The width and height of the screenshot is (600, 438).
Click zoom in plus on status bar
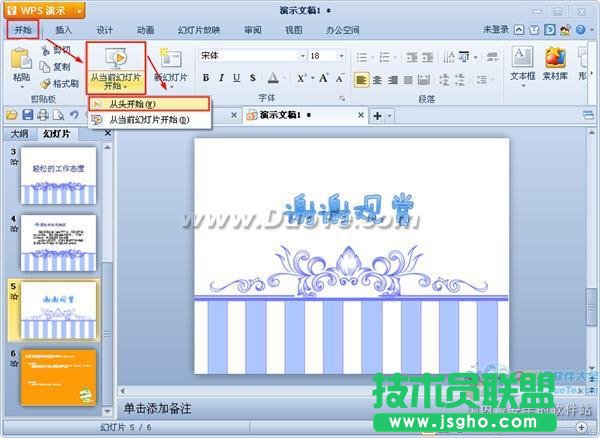point(581,427)
